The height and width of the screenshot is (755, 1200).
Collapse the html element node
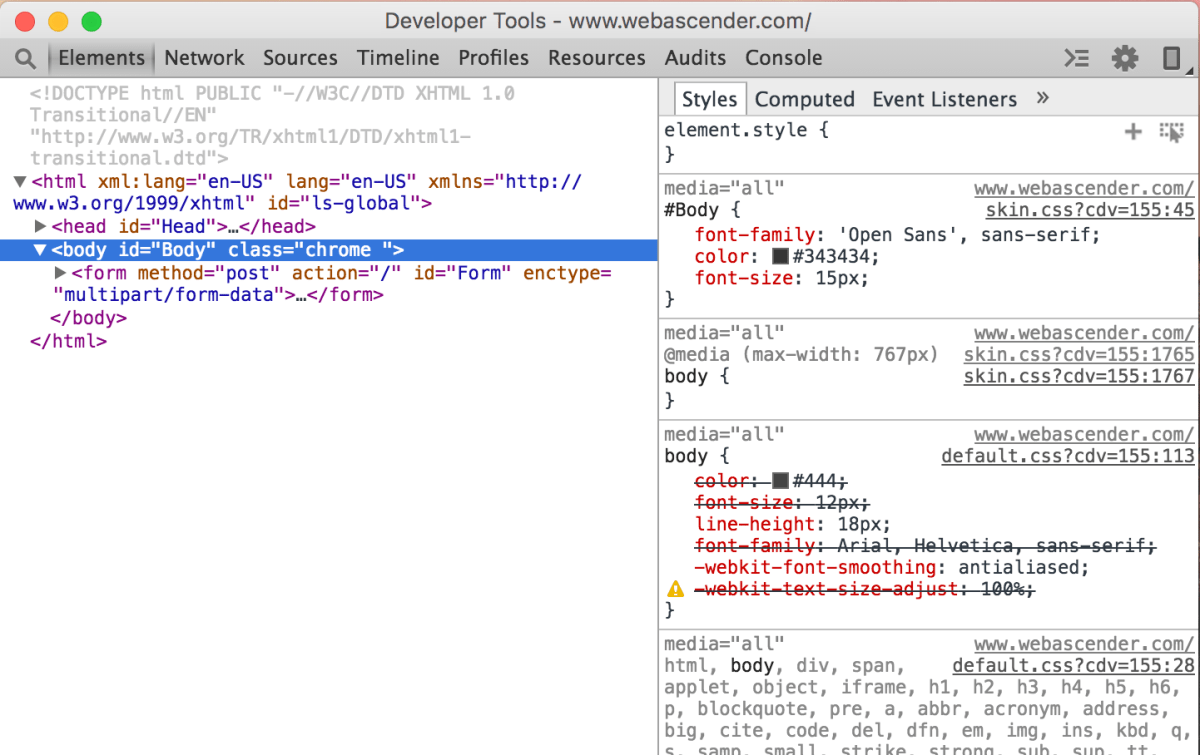point(20,182)
